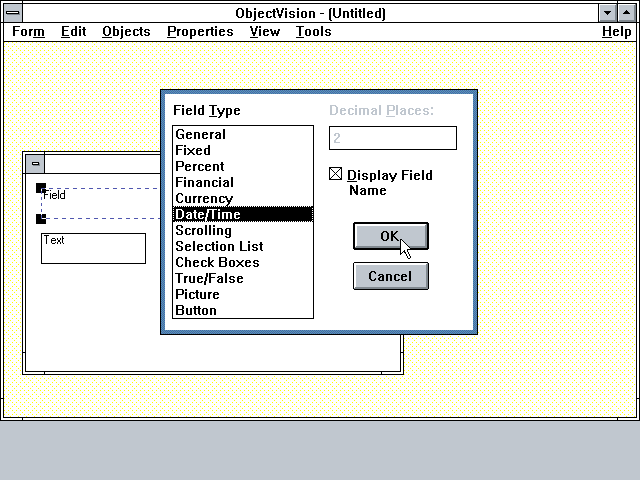The width and height of the screenshot is (640, 480).
Task: Open ObjectVision window control menu
Action: point(13,13)
